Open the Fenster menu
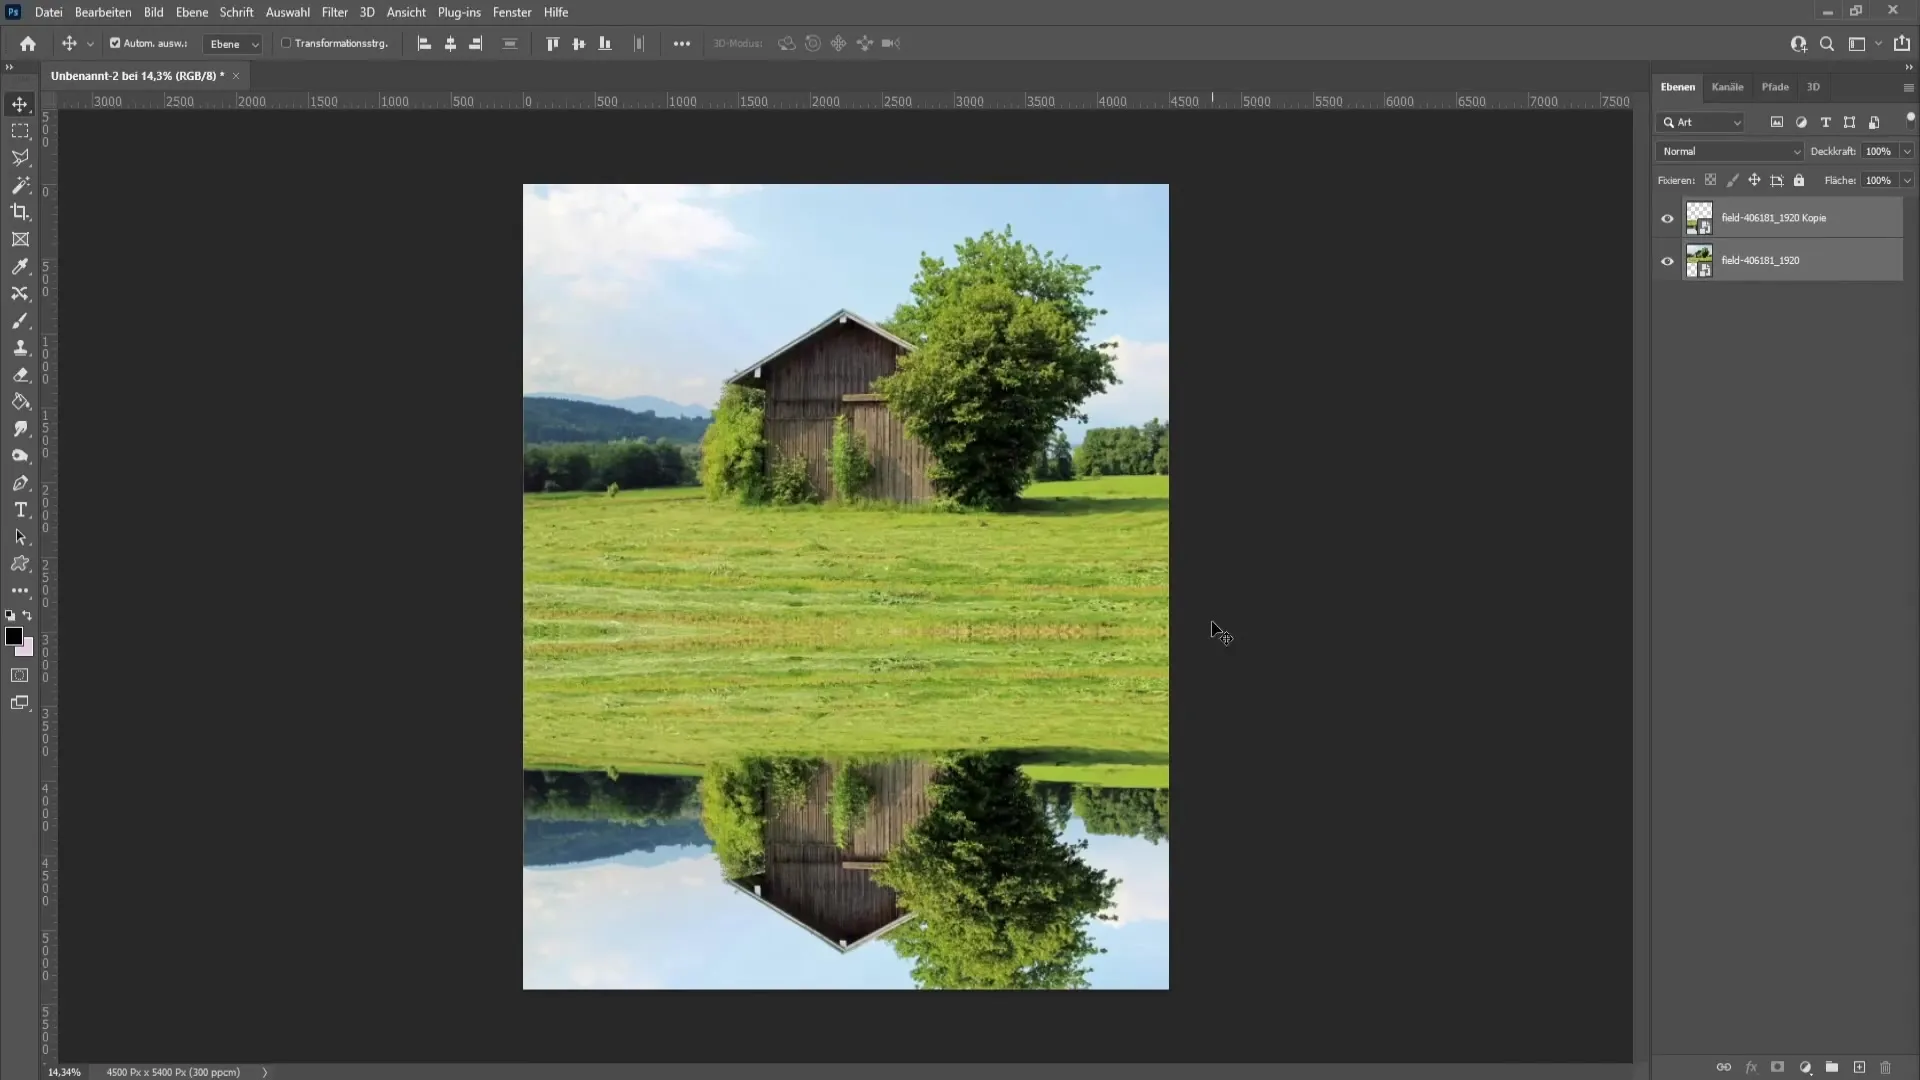Screen dimensions: 1920x1080 (513, 12)
